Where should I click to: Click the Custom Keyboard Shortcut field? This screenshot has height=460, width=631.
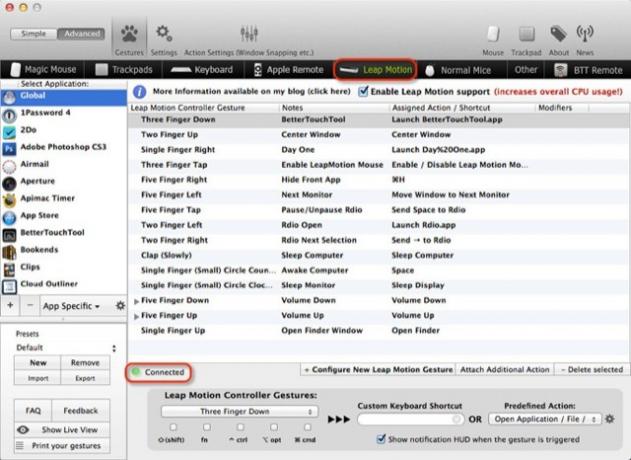pos(410,419)
